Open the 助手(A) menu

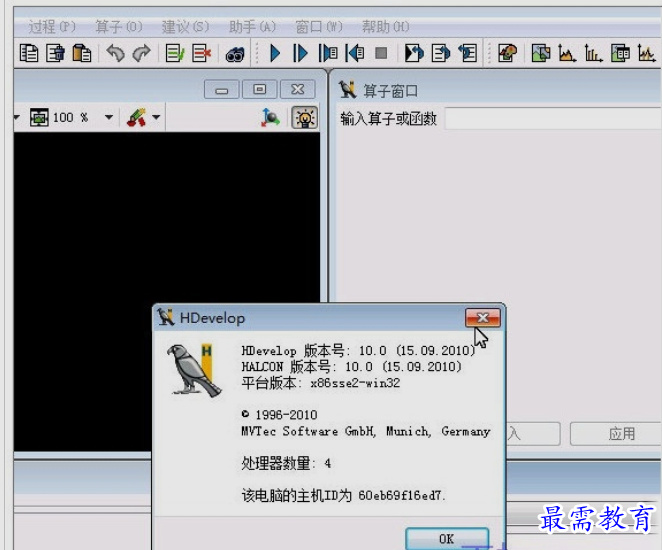click(252, 27)
